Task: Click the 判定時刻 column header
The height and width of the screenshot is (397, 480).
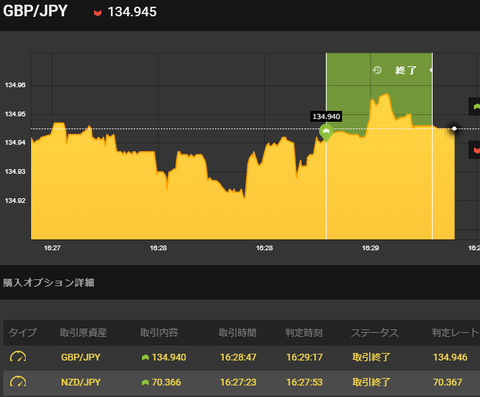Action: click(x=304, y=332)
